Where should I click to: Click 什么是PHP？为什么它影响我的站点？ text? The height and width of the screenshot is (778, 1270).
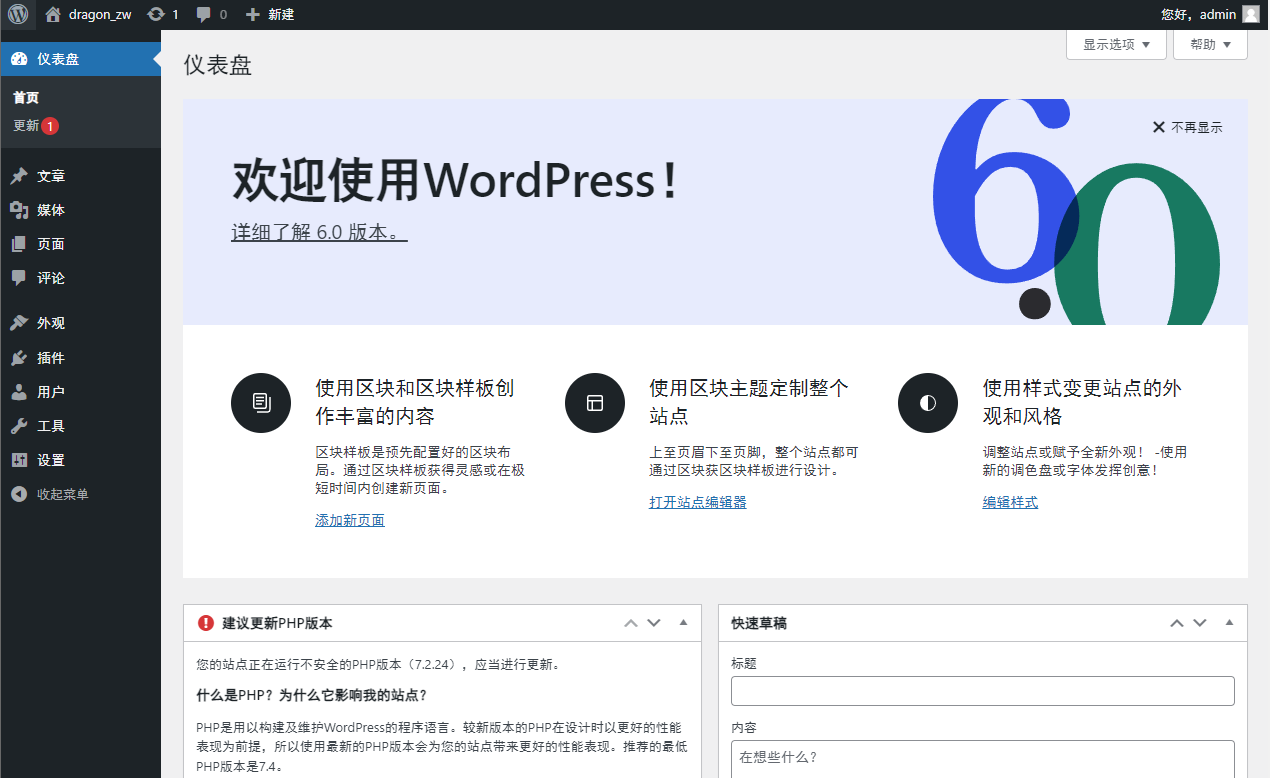[x=312, y=695]
